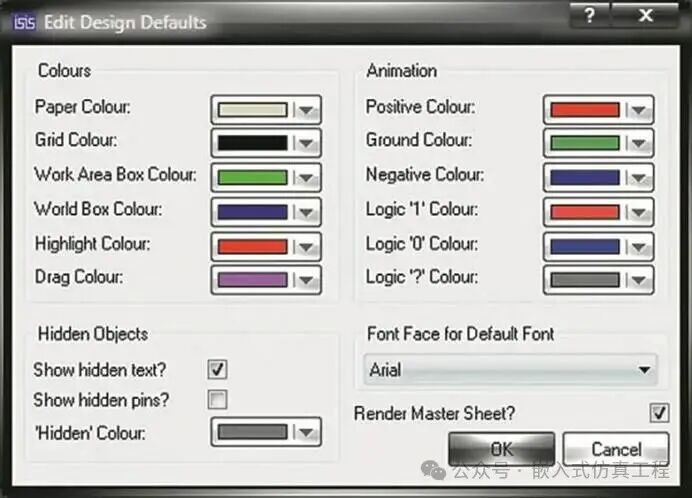
Task: Click the red Positive Colour swatch
Action: 585,110
